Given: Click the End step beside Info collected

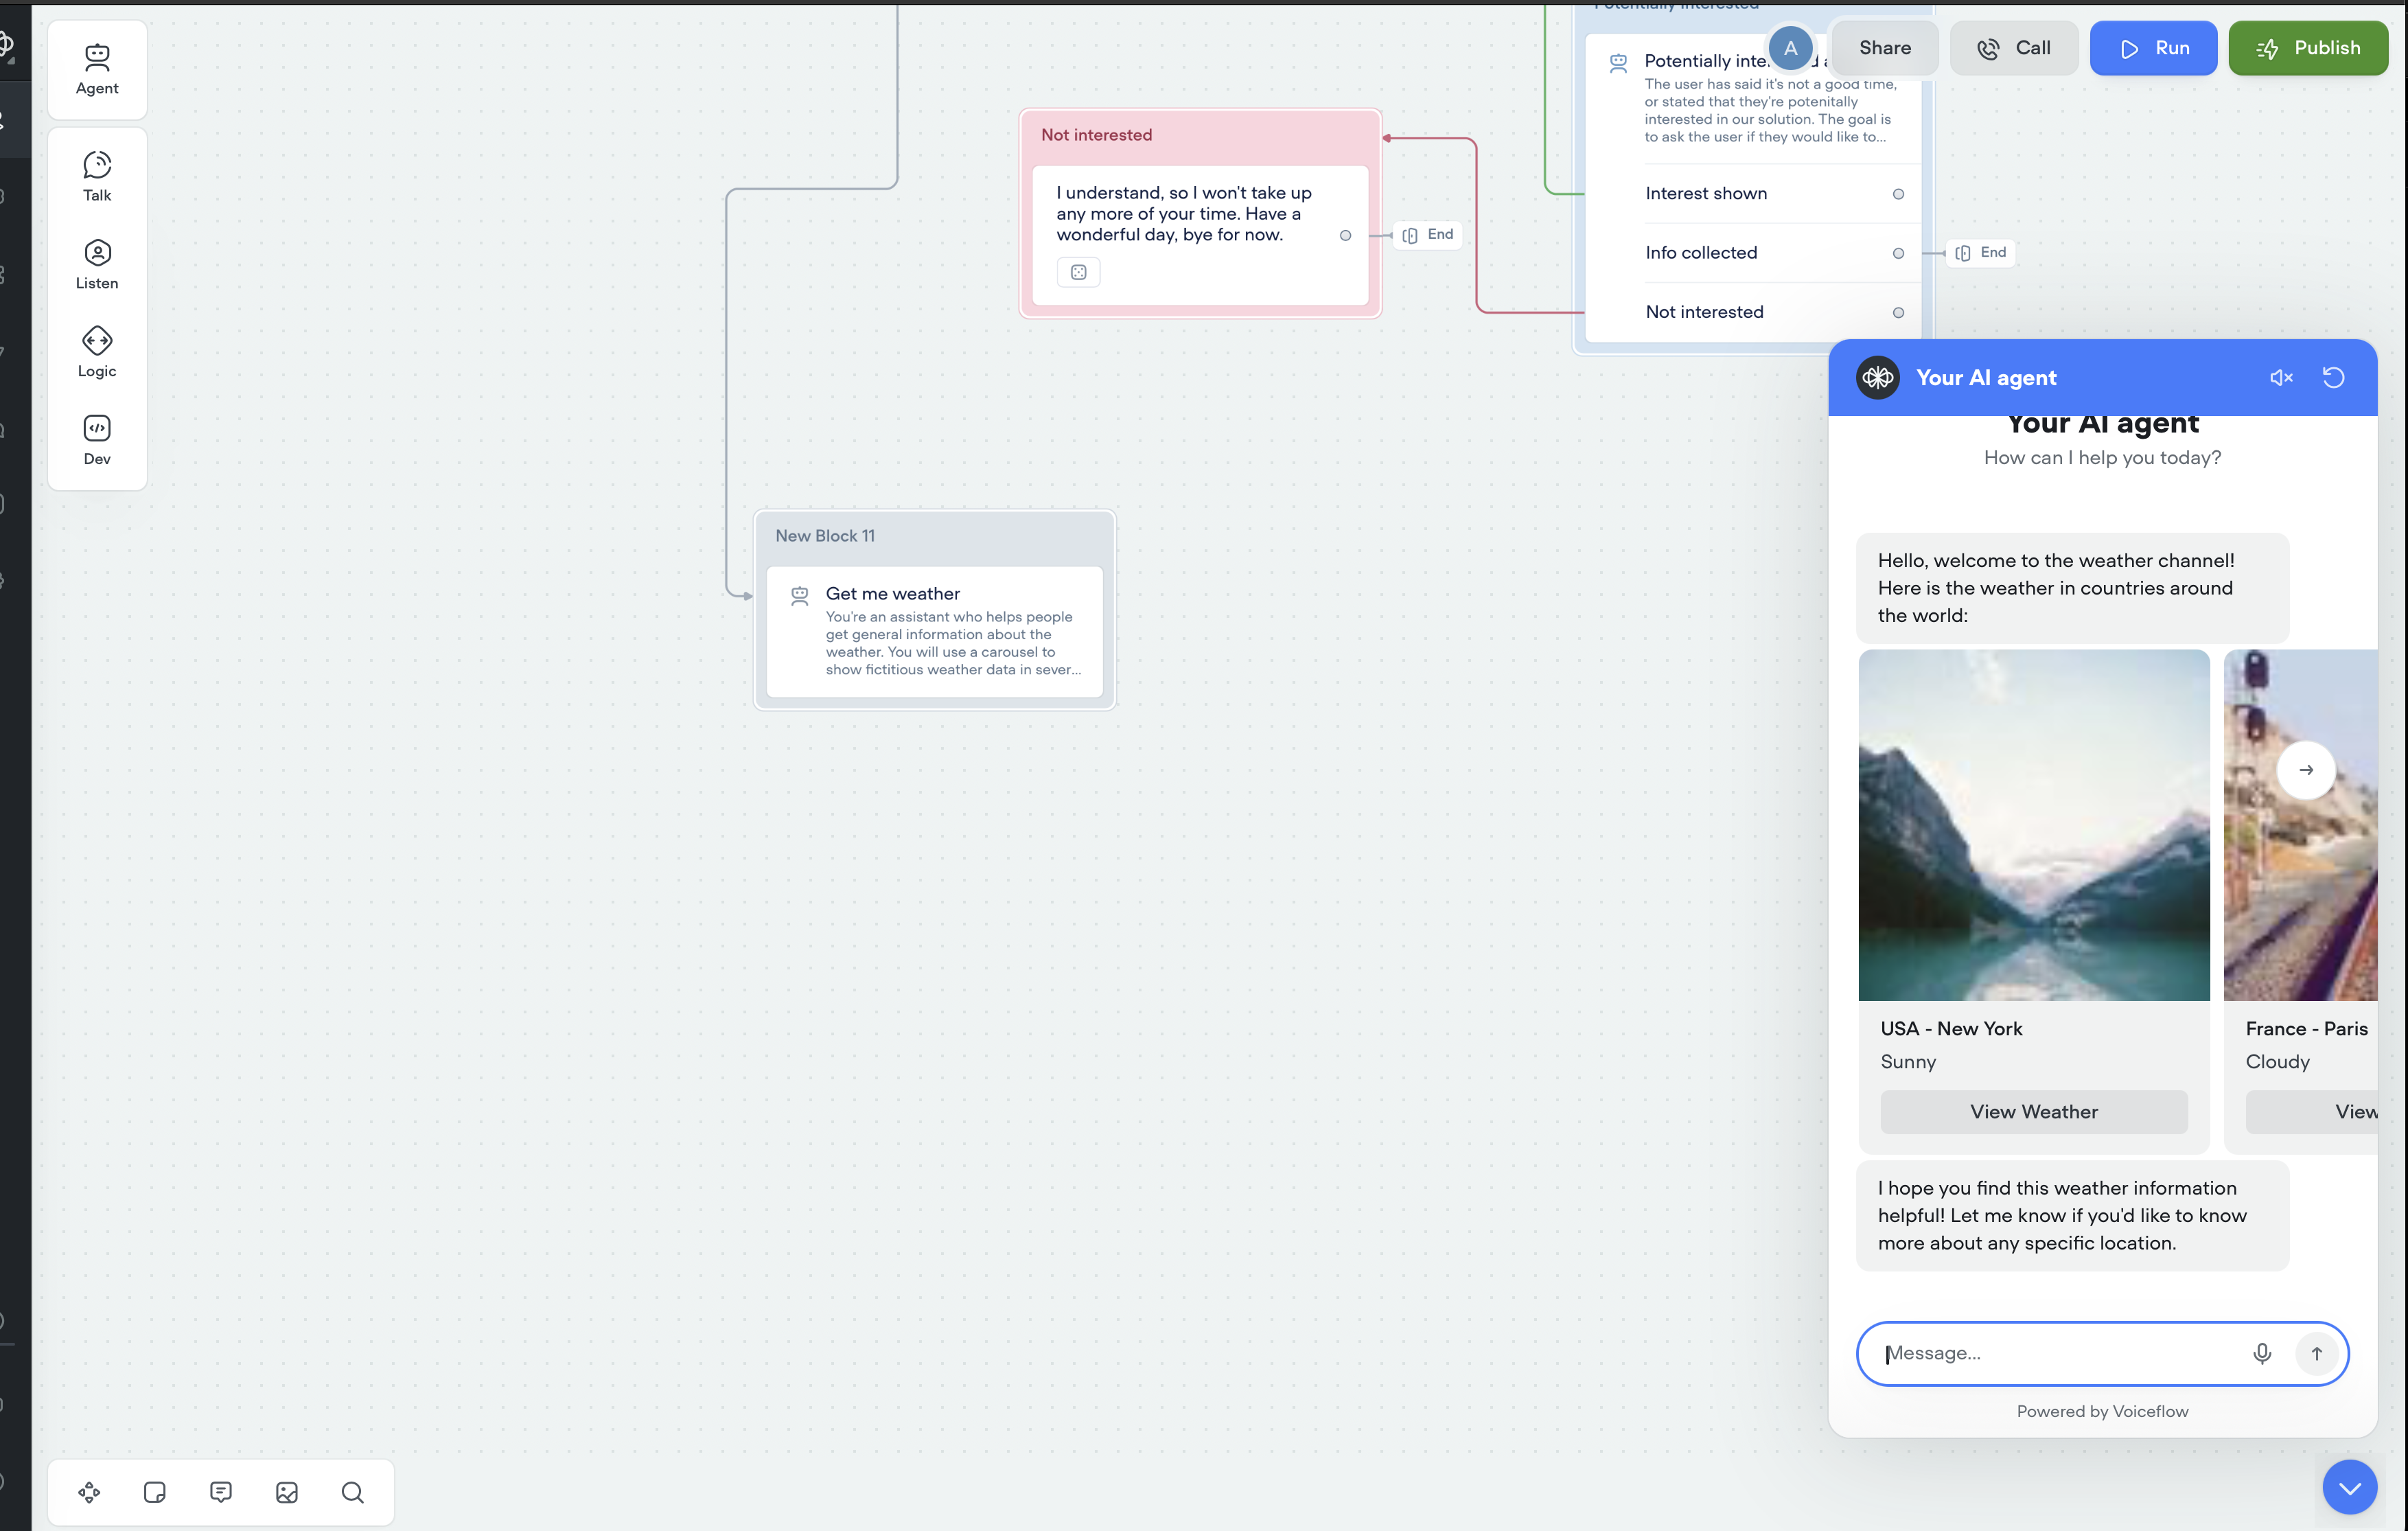Looking at the screenshot, I should 1981,253.
